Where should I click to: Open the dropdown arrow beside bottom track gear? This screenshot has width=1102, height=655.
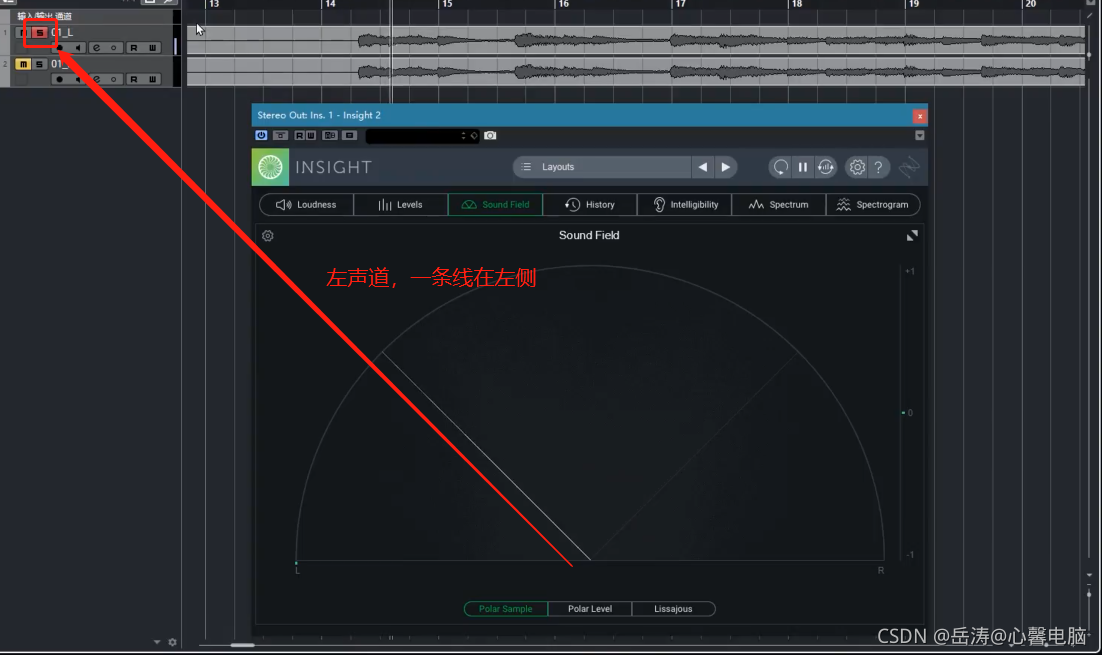[x=157, y=642]
